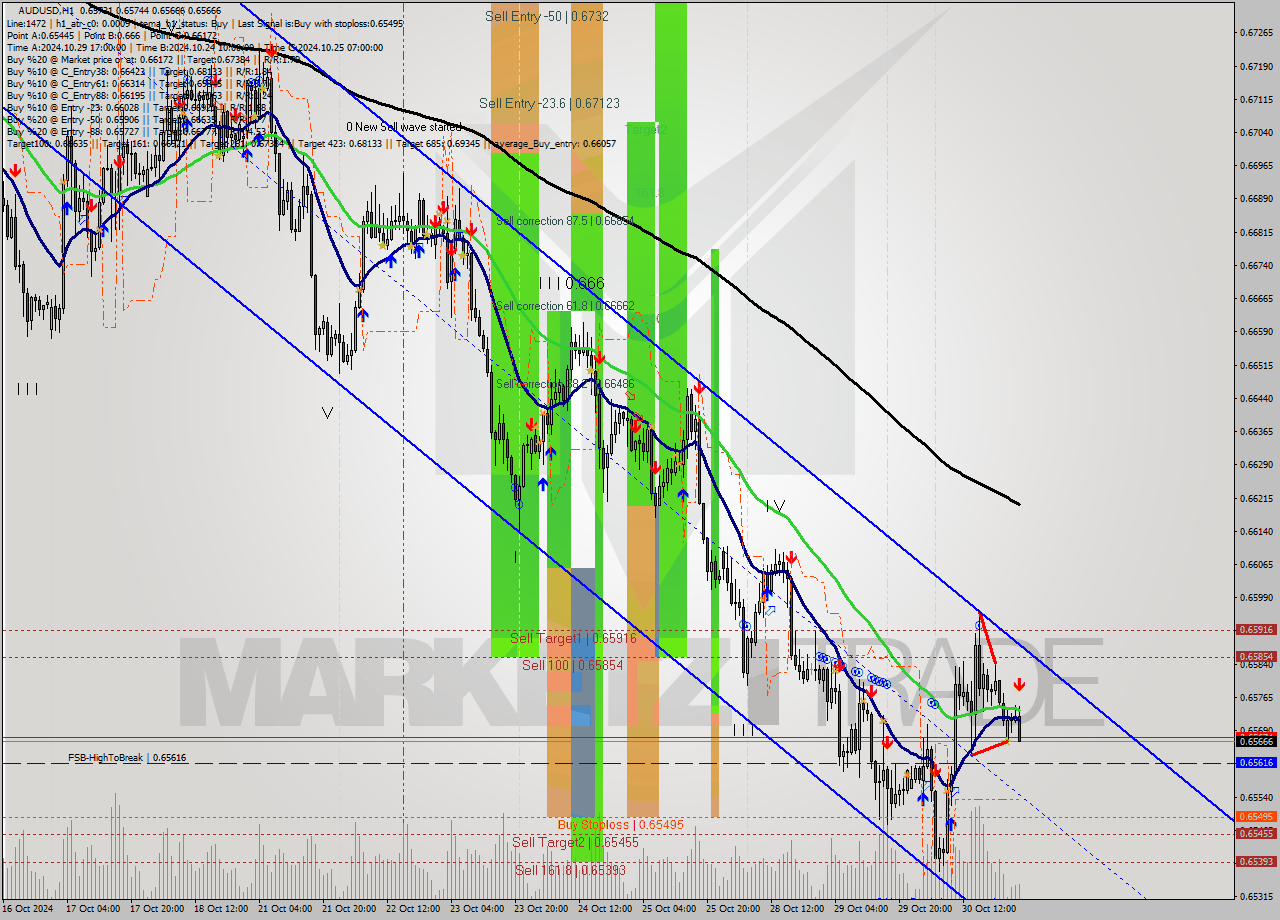
Task: Click the '18 Oct 12:00' time axis label
Action: click(221, 909)
